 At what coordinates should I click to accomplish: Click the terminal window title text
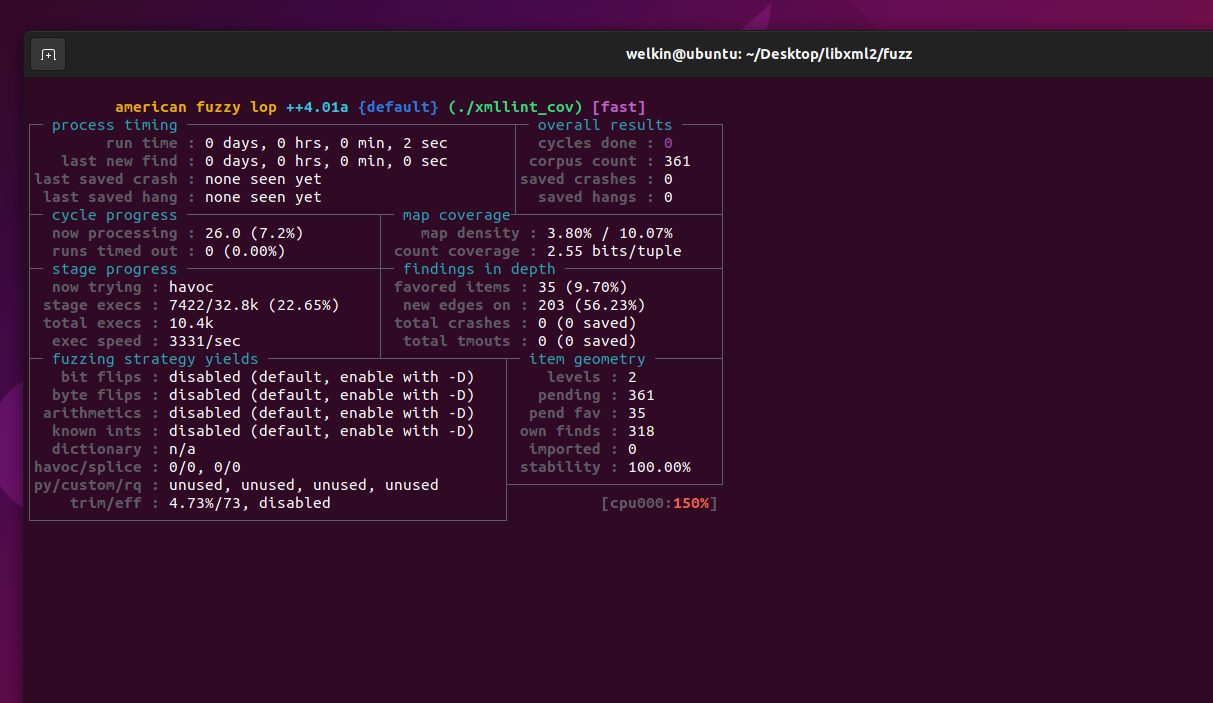pyautogui.click(x=769, y=54)
